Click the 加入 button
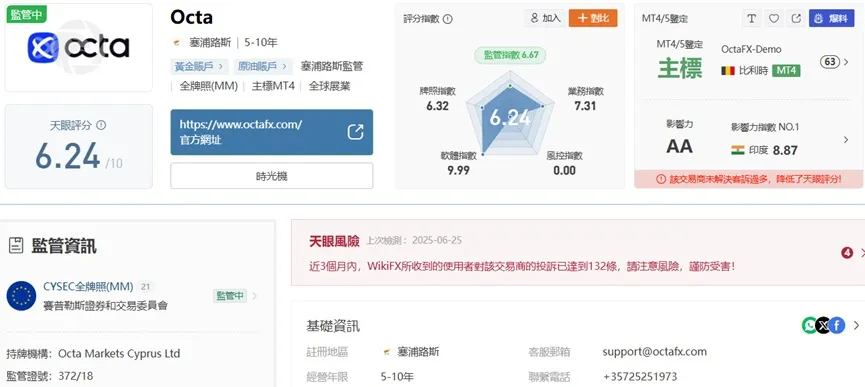 click(x=544, y=18)
